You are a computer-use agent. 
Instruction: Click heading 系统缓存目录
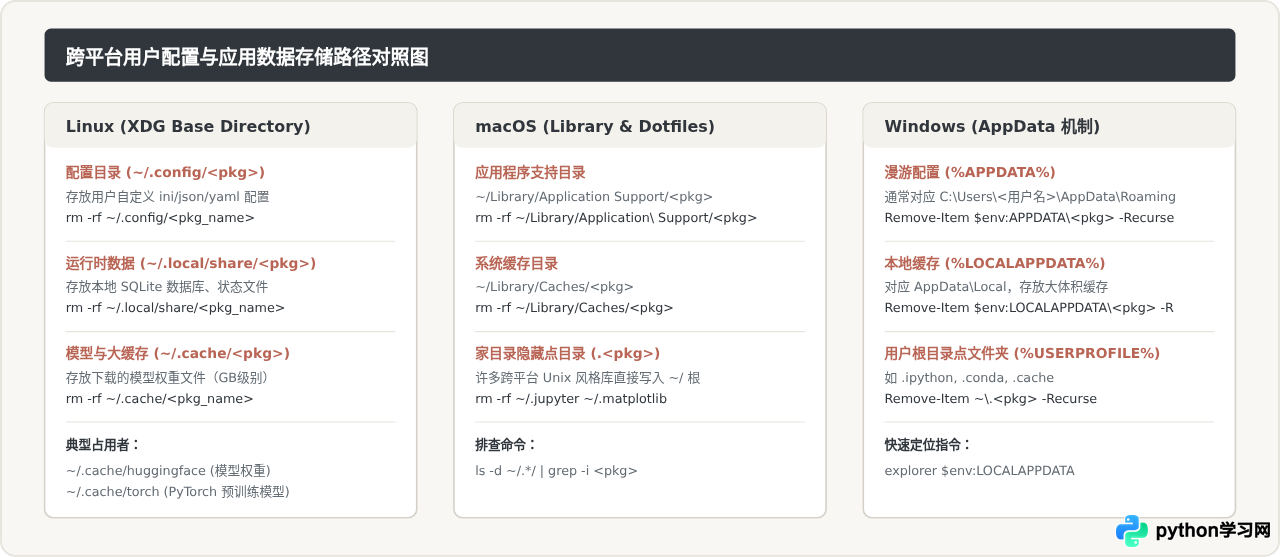coord(516,263)
